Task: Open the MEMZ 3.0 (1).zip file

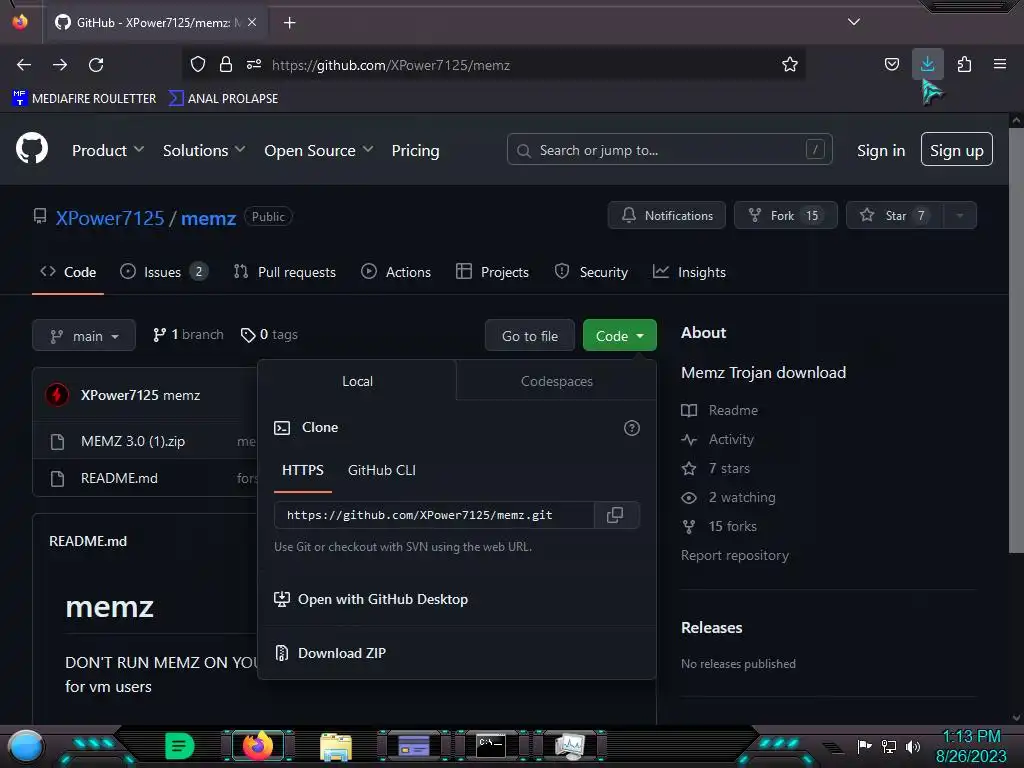Action: 133,441
